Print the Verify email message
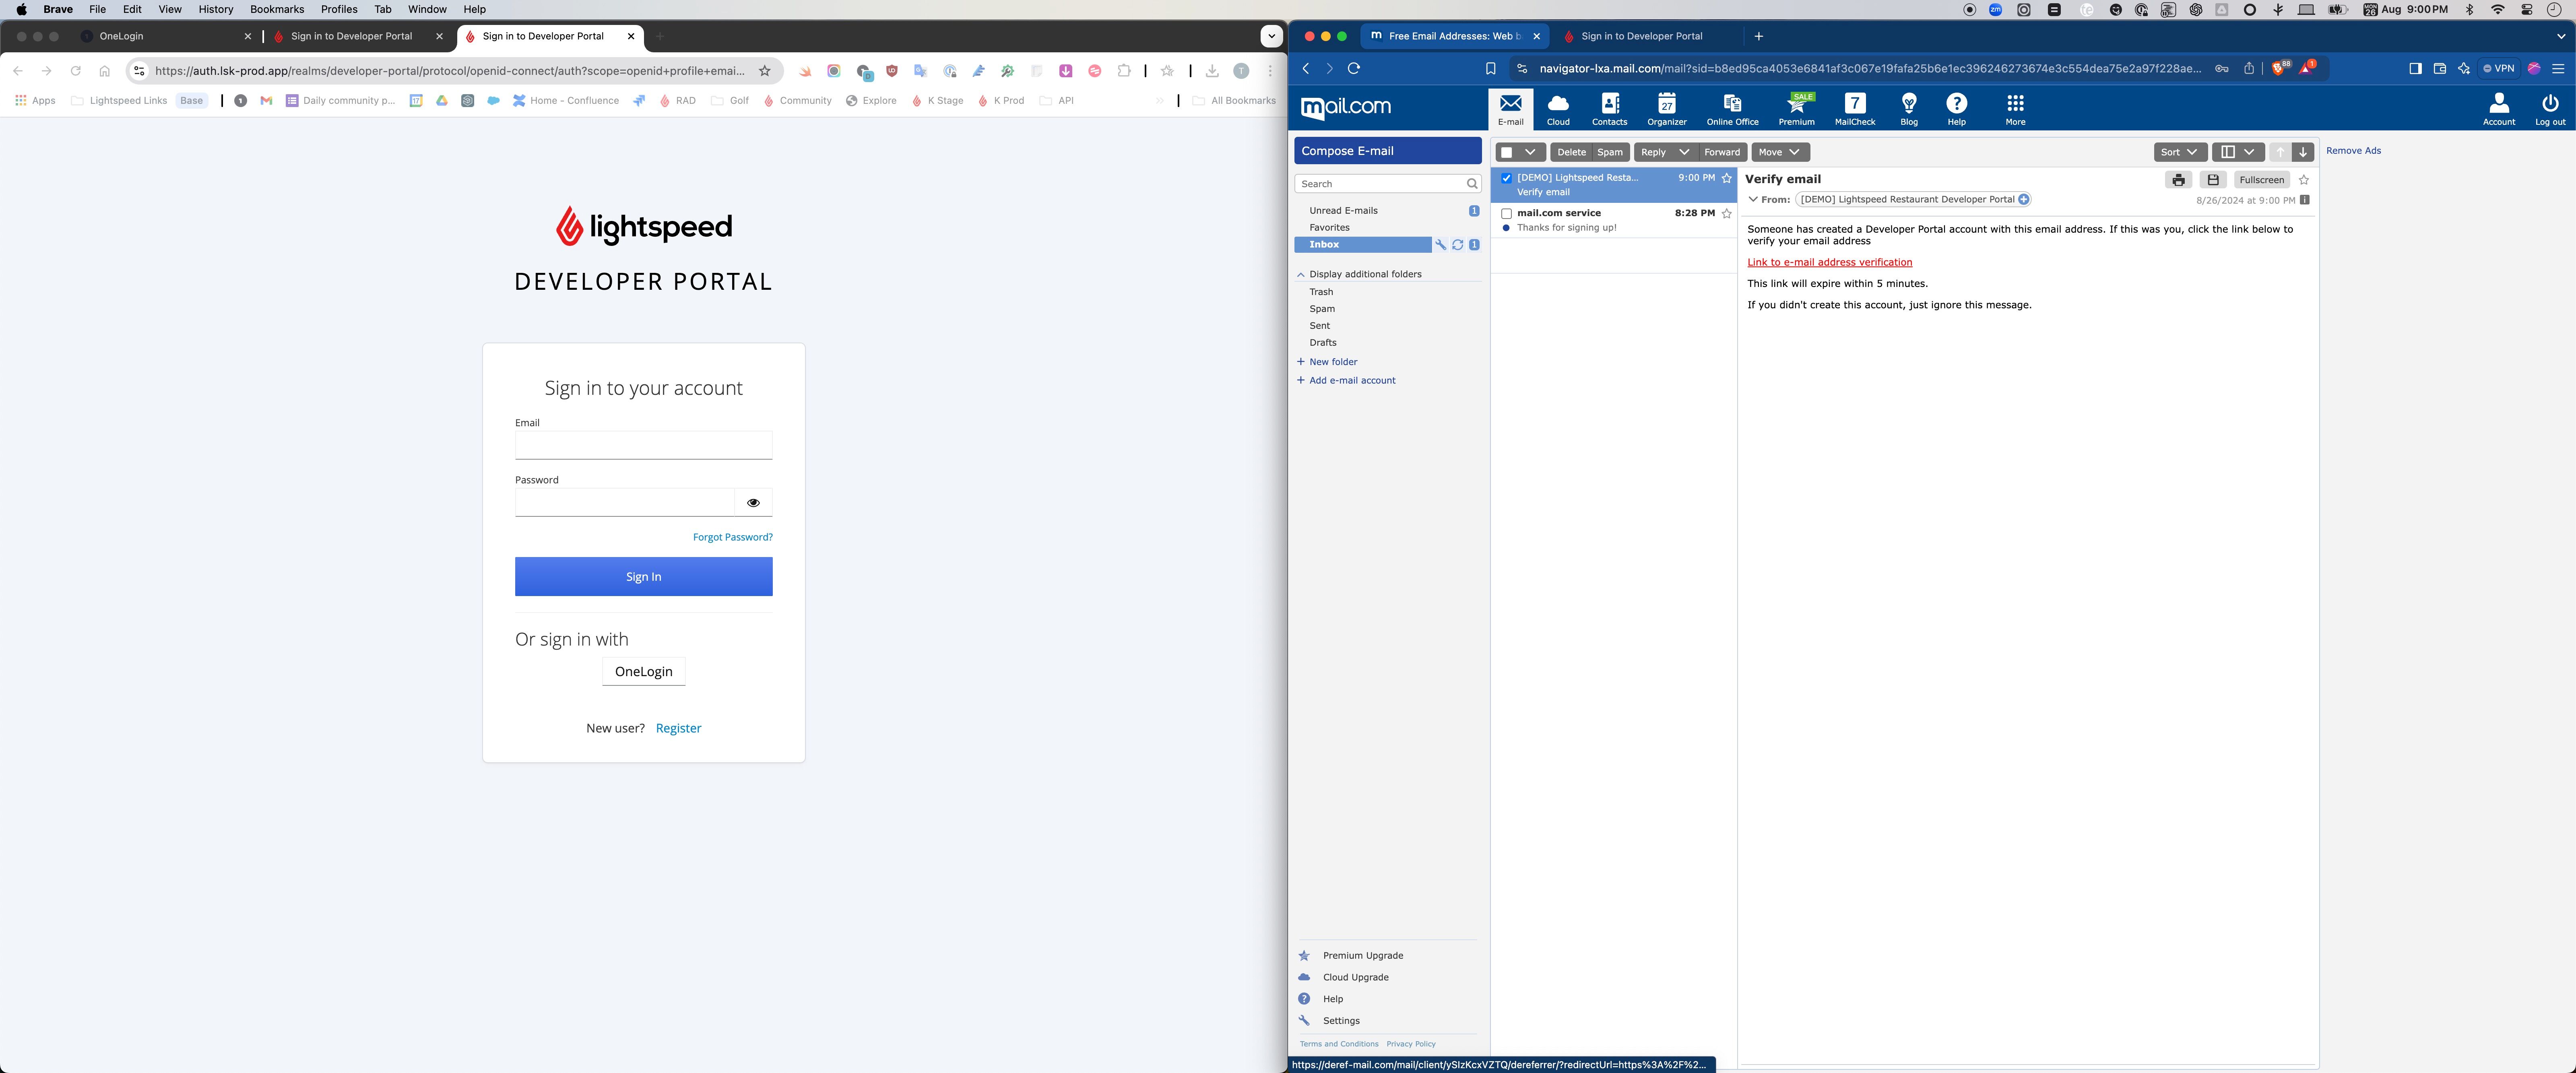The width and height of the screenshot is (2576, 1073). coord(2178,179)
